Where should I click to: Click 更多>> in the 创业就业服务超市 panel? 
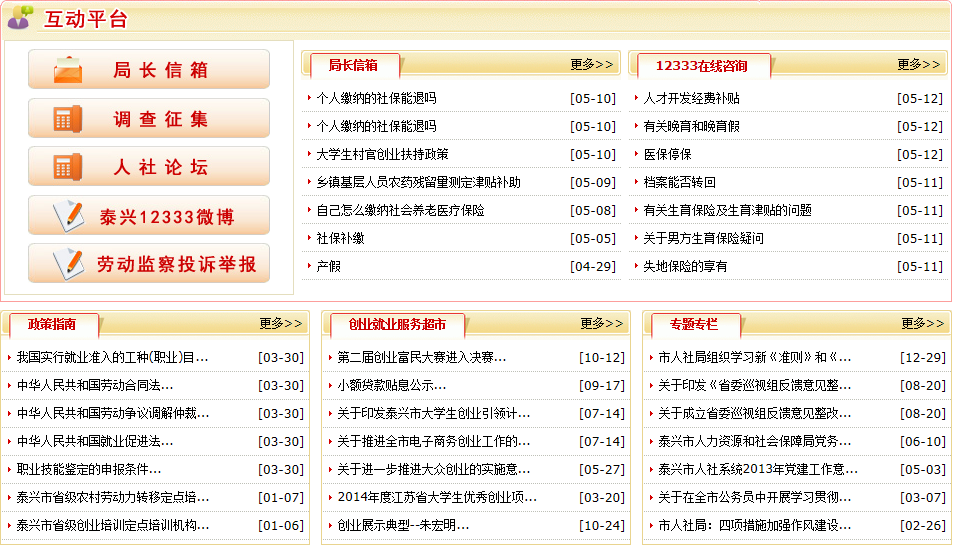pos(602,324)
